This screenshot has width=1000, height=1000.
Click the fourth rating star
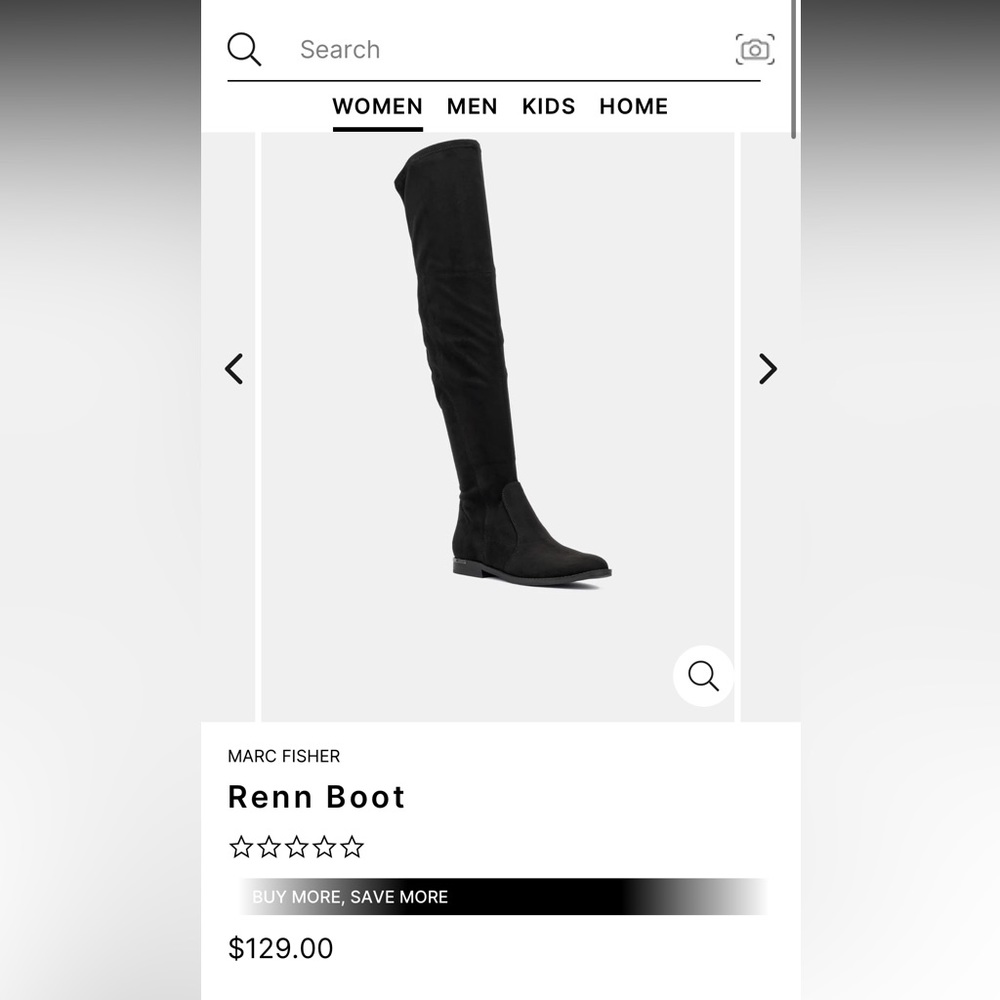(x=324, y=848)
